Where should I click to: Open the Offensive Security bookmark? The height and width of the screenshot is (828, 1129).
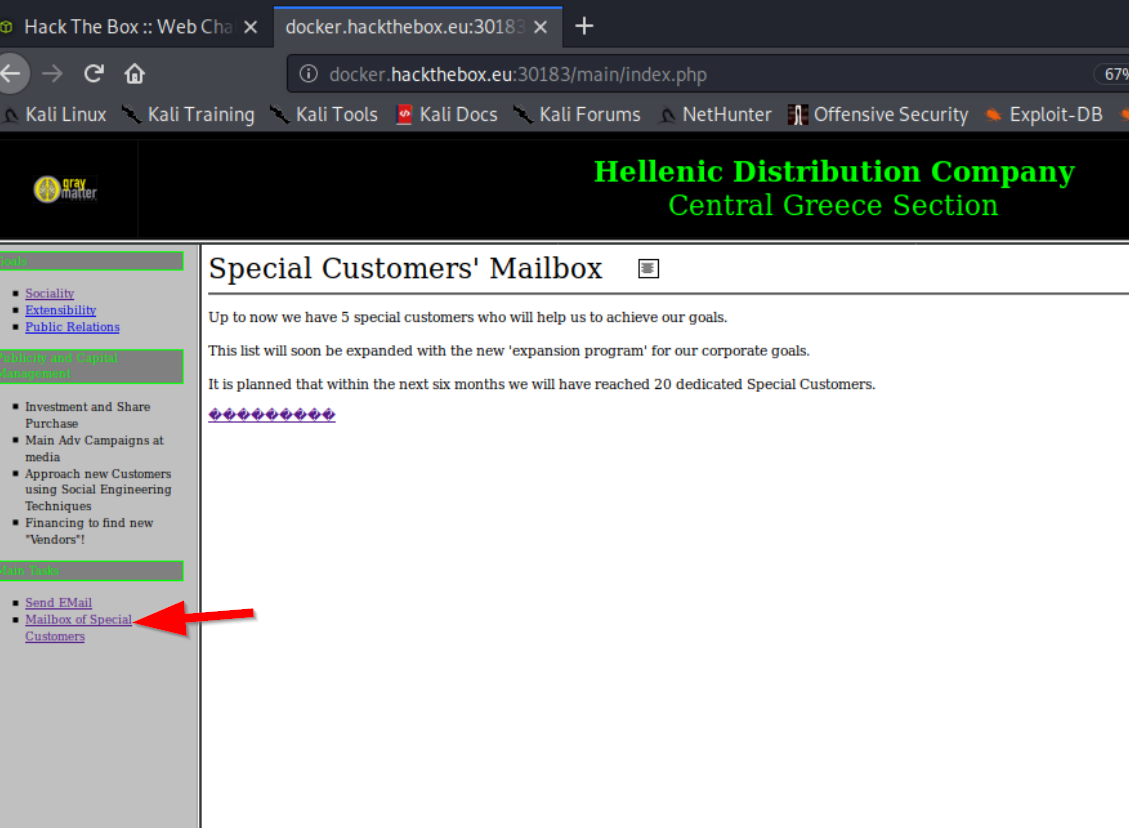pyautogui.click(x=878, y=115)
